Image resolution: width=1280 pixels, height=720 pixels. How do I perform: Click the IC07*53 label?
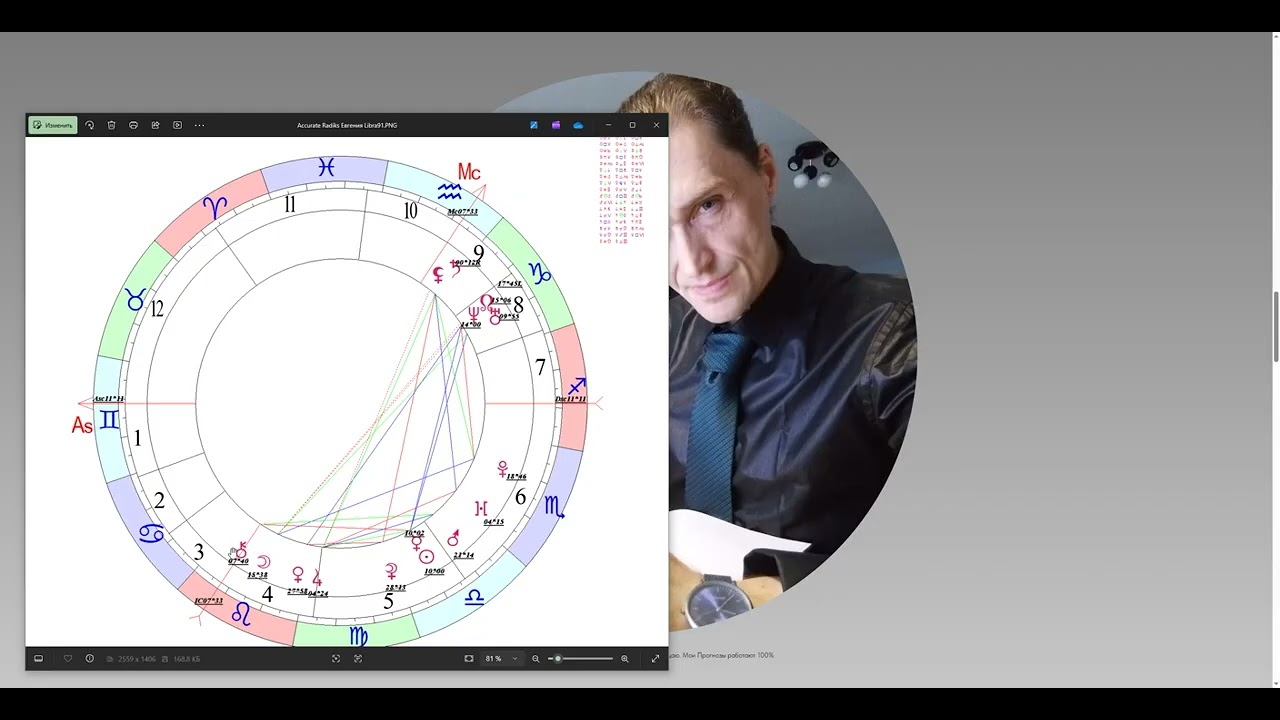208,600
